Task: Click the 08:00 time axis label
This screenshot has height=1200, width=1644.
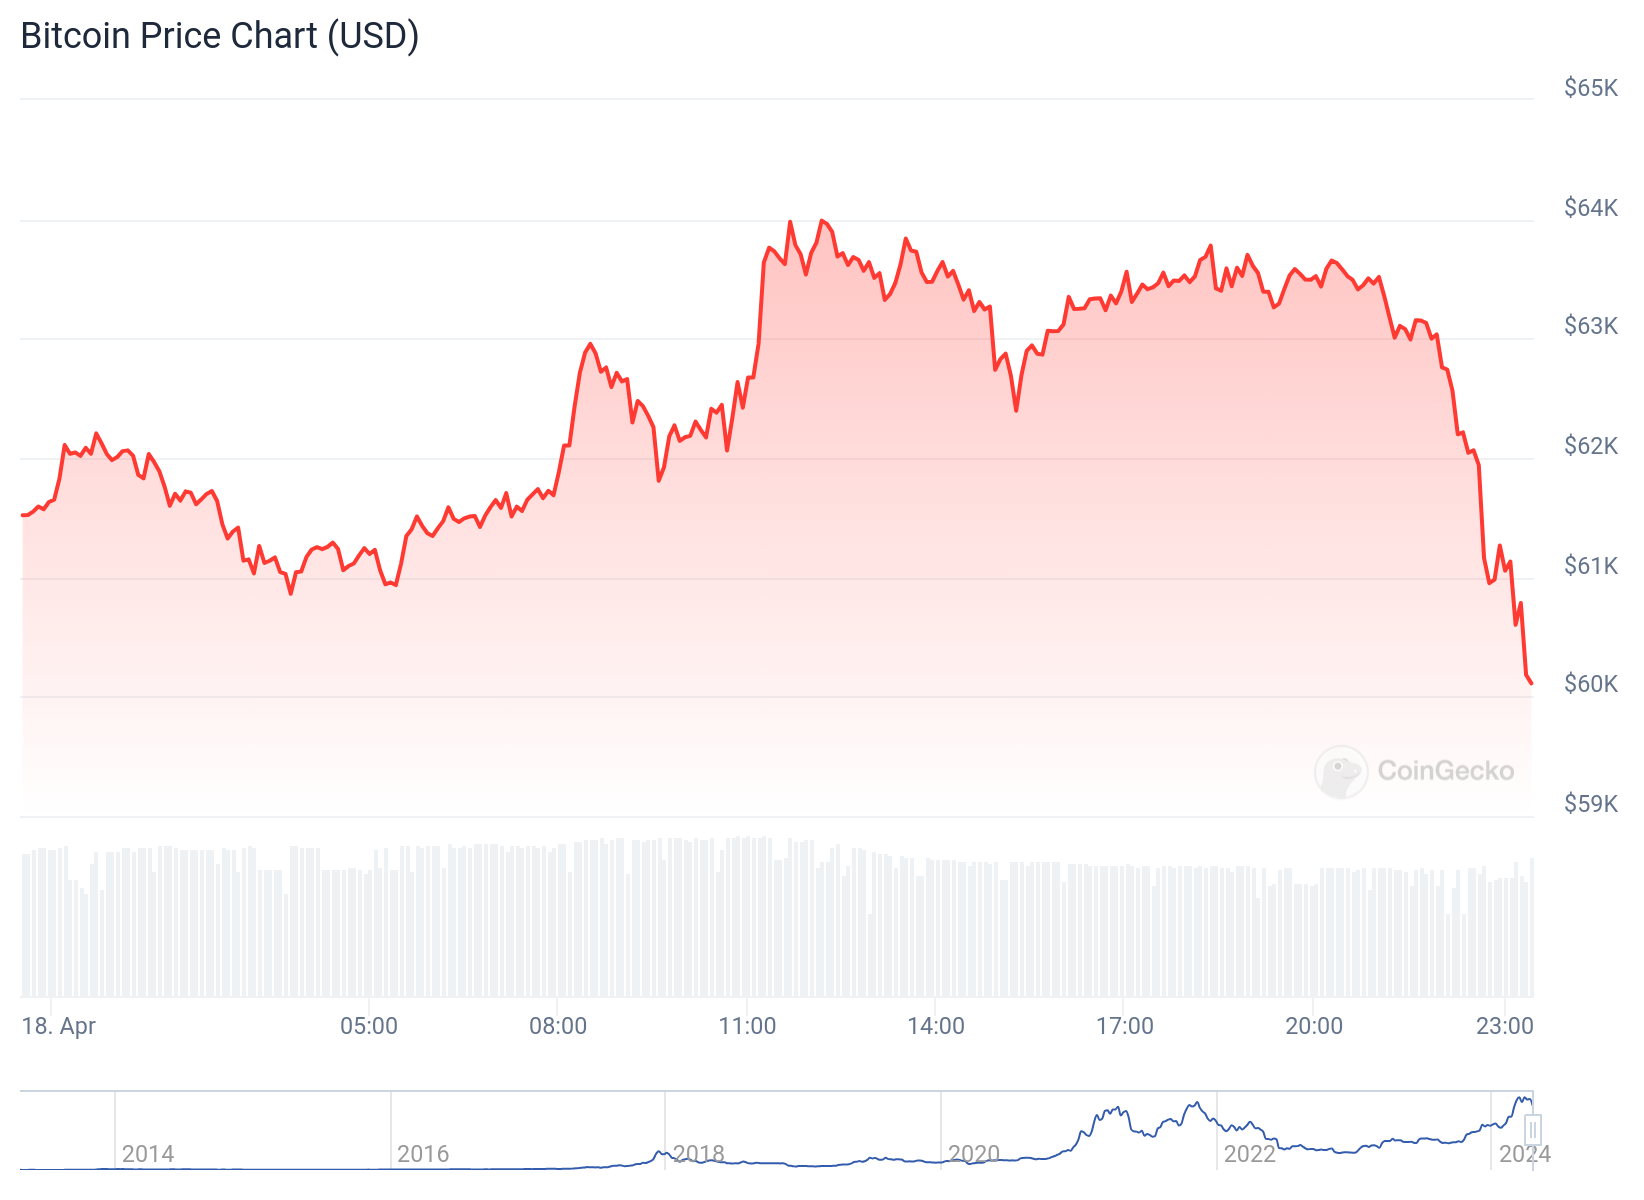Action: [x=558, y=1026]
